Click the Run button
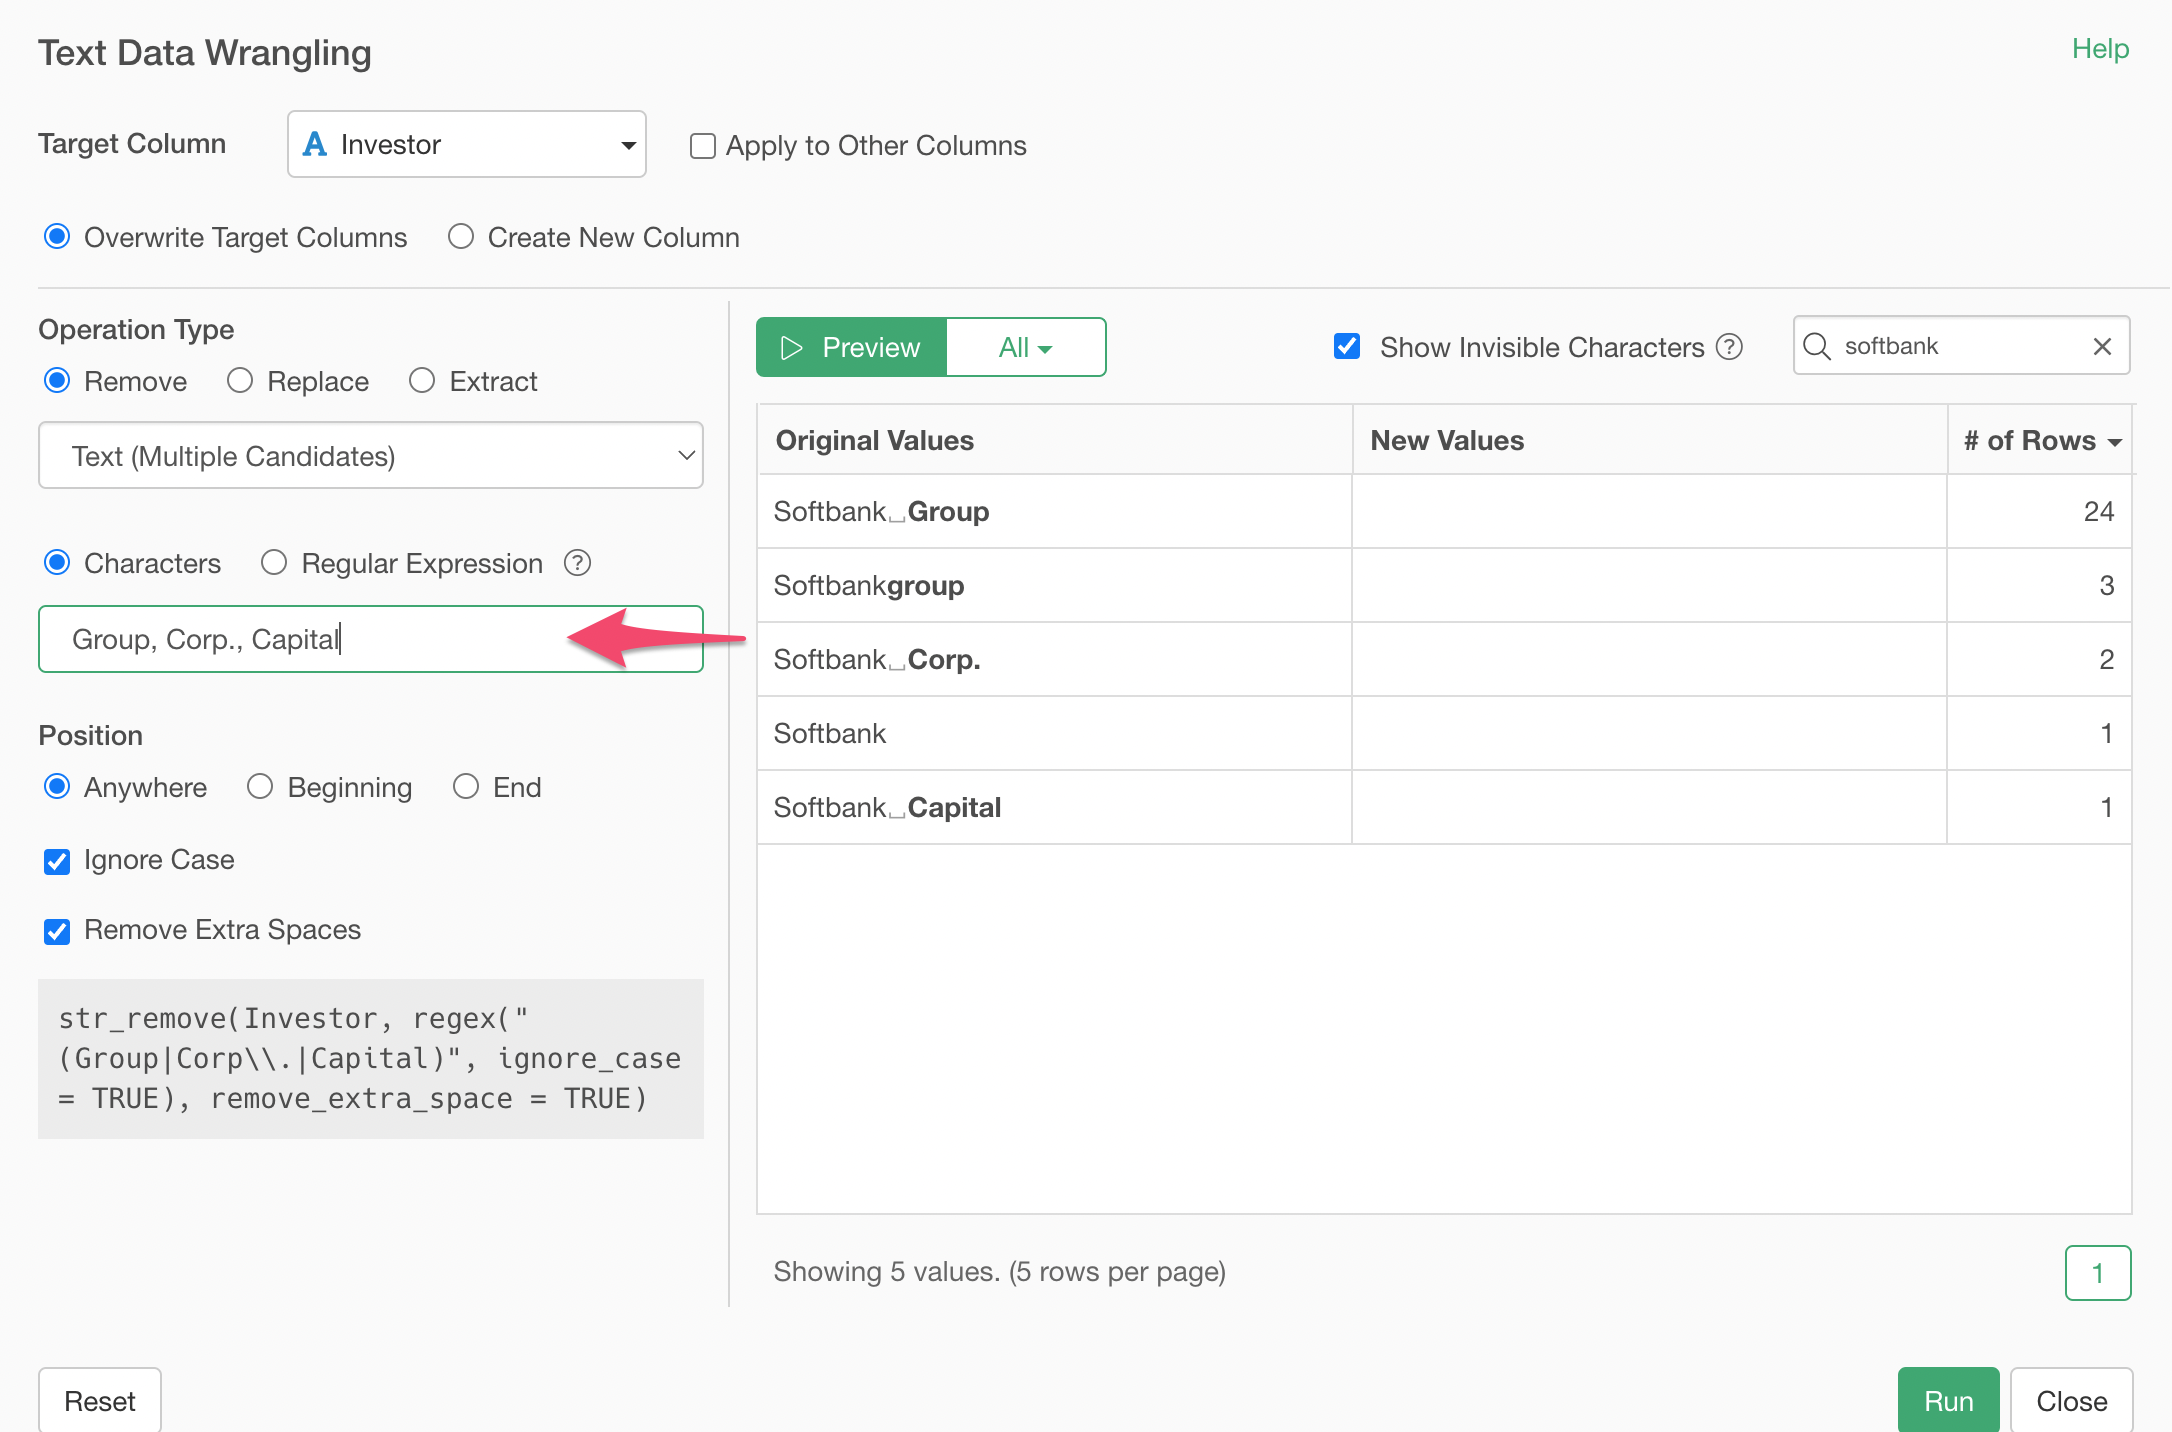Screen dimensions: 2172x1432 (1947, 1400)
